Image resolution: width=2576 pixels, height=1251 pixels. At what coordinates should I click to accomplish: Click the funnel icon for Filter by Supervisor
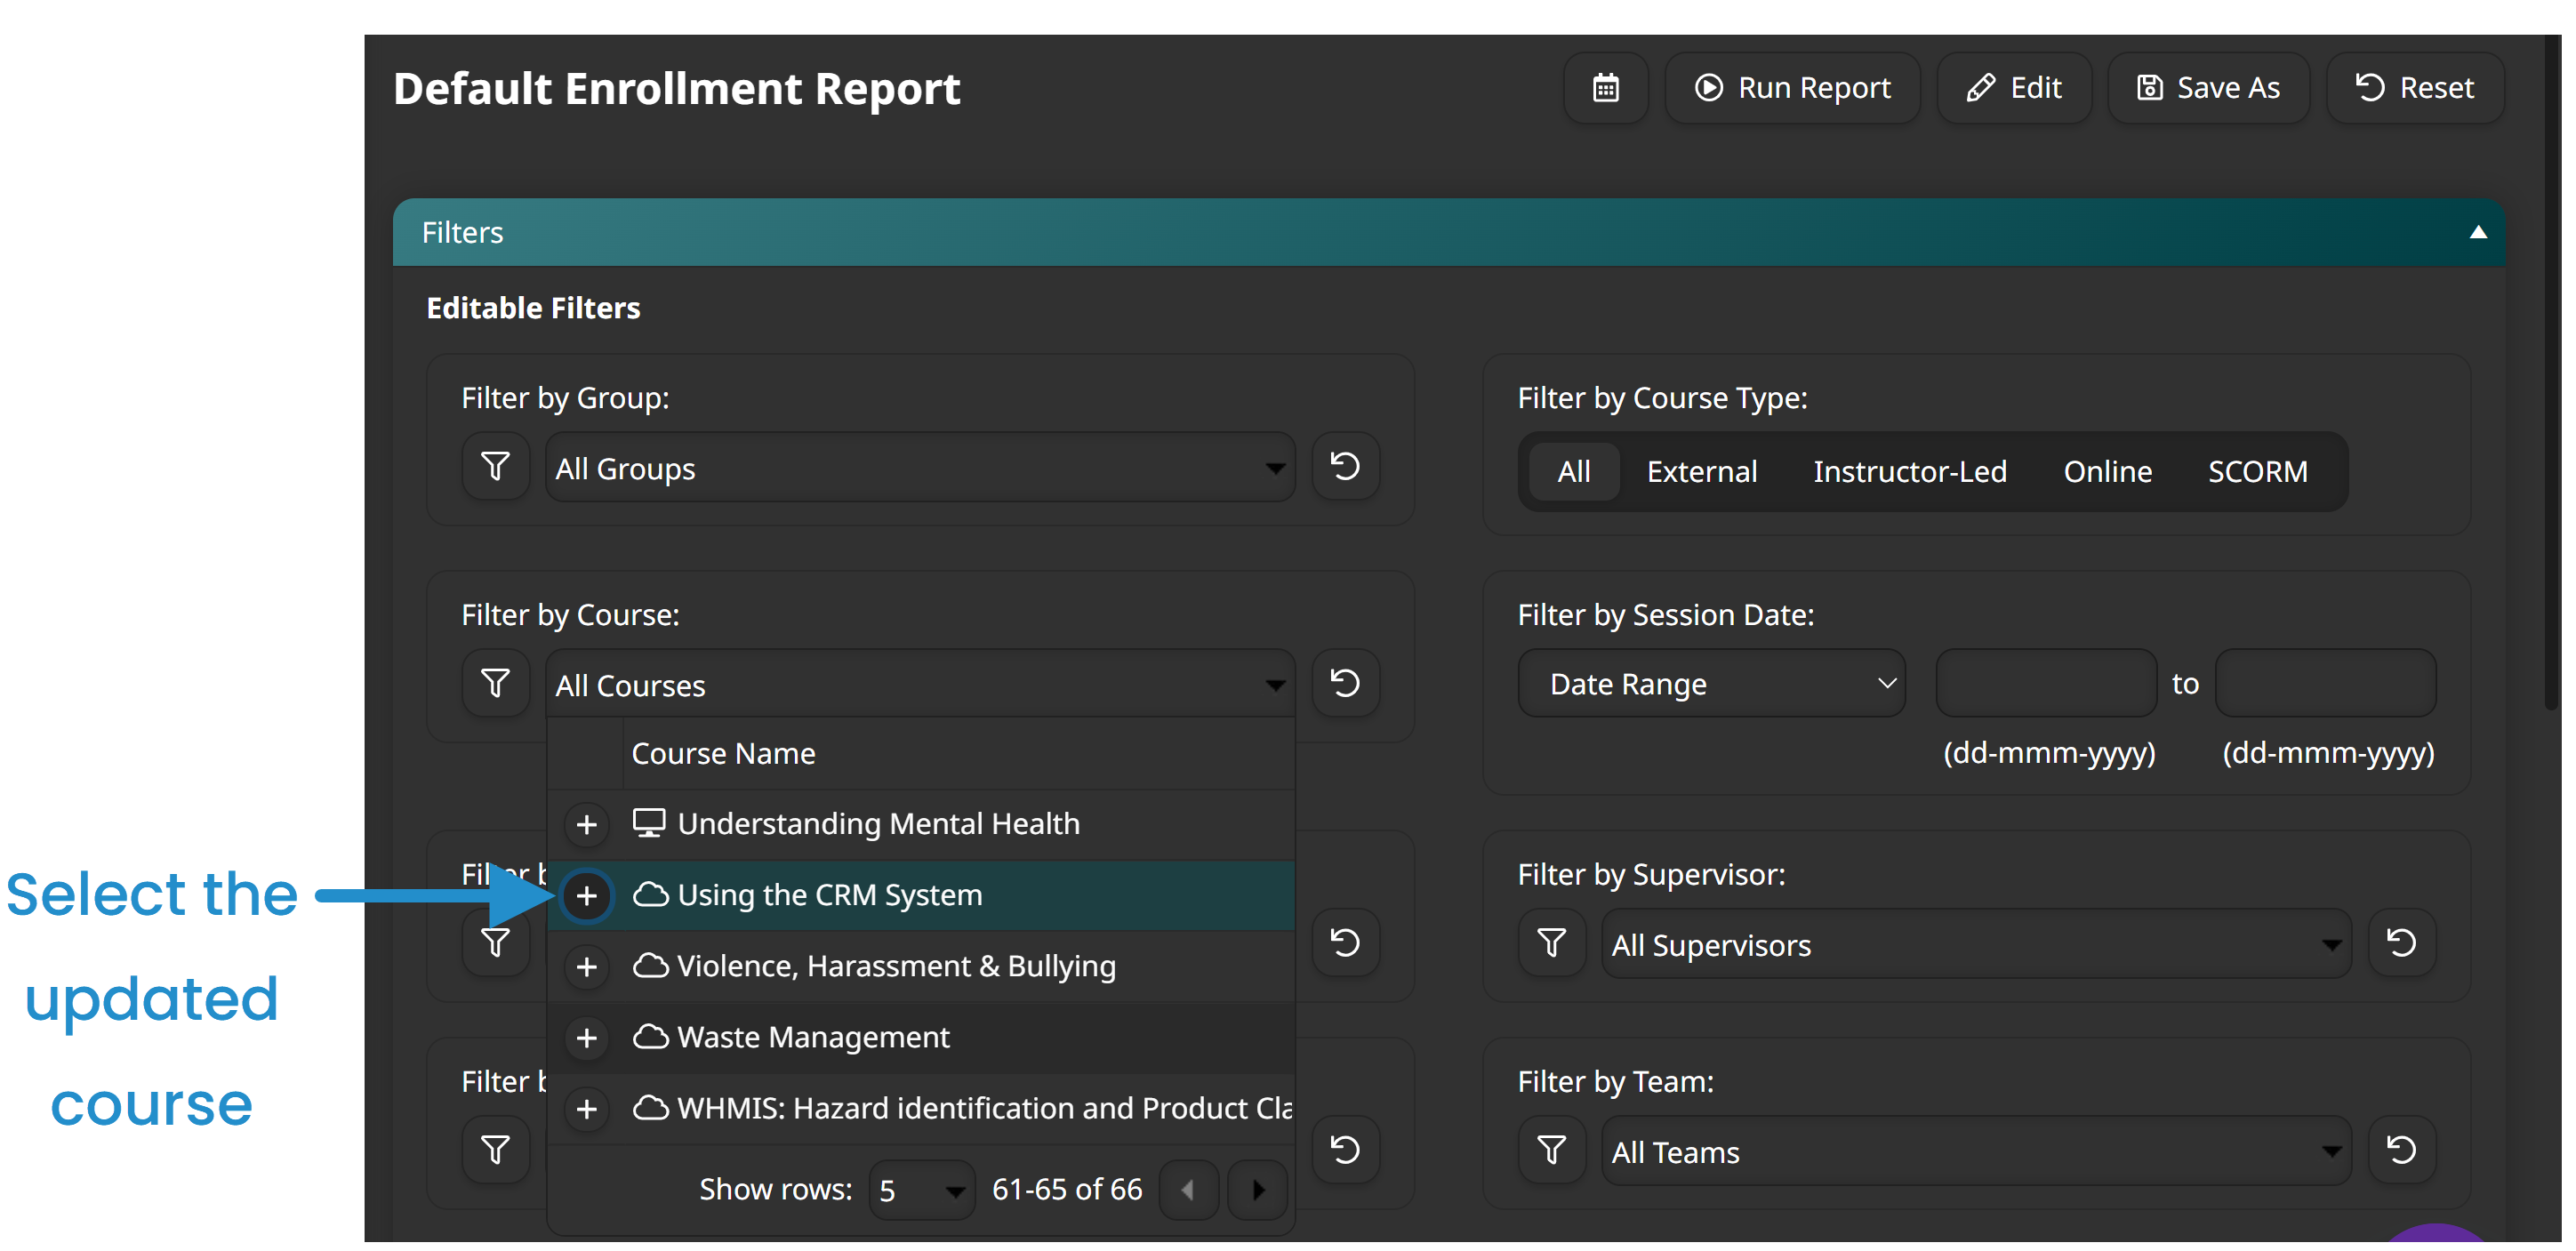[x=1552, y=942]
